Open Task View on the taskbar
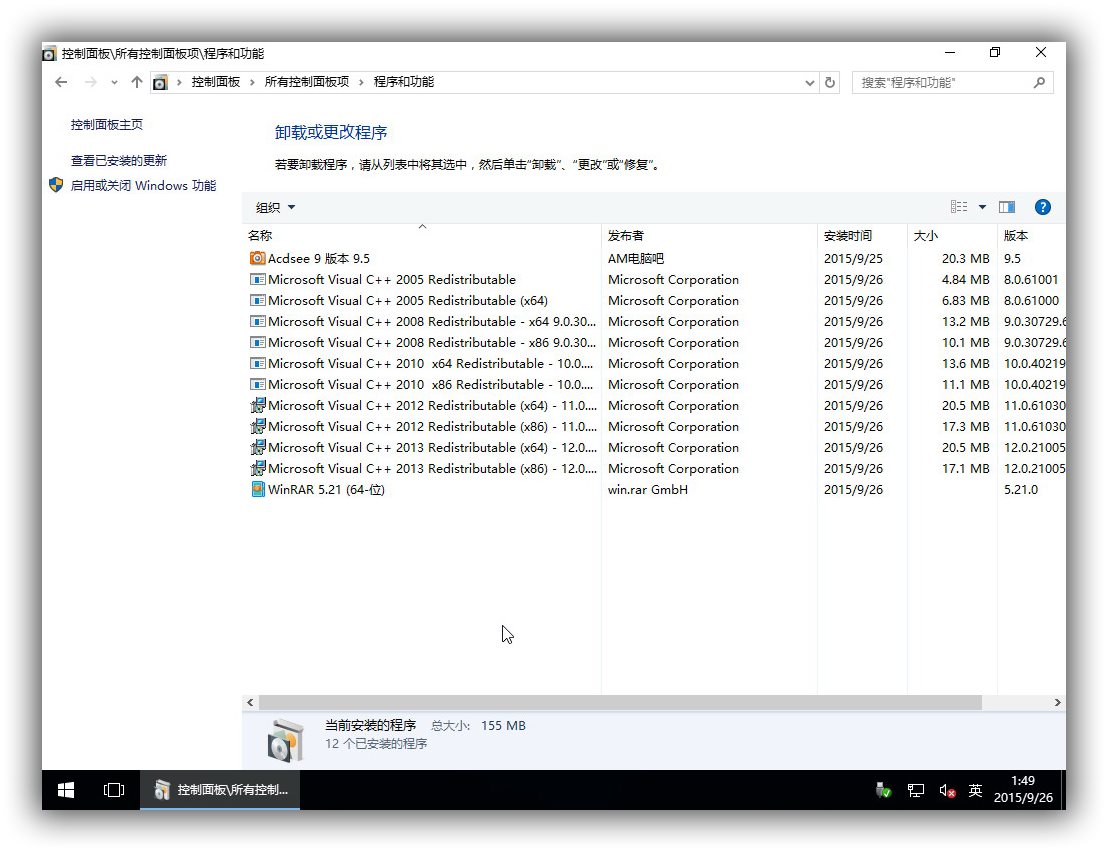Image resolution: width=1108 pixels, height=852 pixels. point(114,790)
